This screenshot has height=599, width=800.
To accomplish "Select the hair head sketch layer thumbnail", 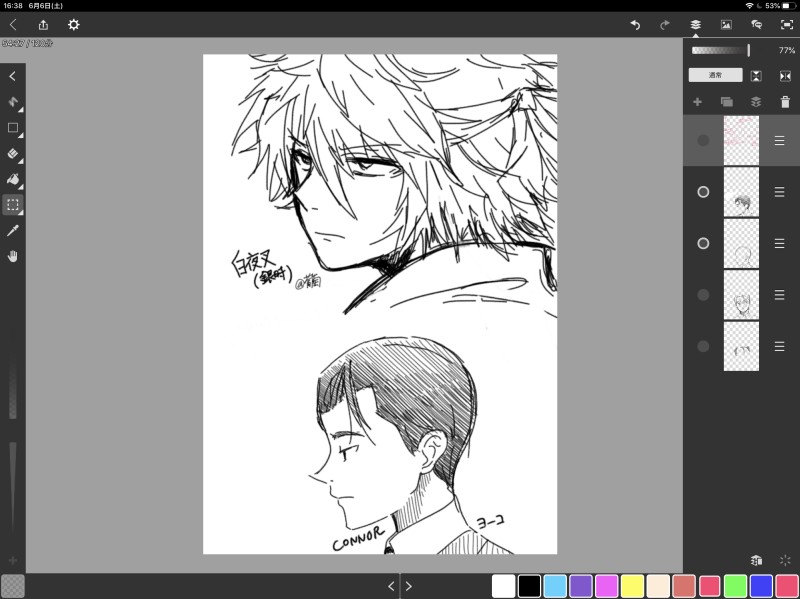I will point(741,192).
